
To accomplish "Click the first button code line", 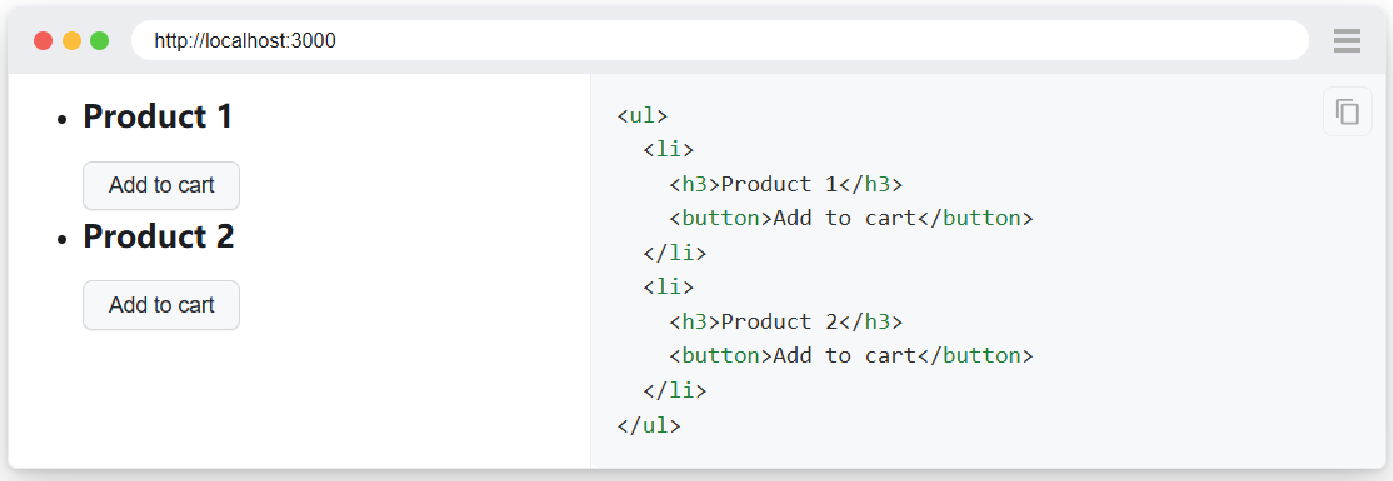I will pos(851,218).
